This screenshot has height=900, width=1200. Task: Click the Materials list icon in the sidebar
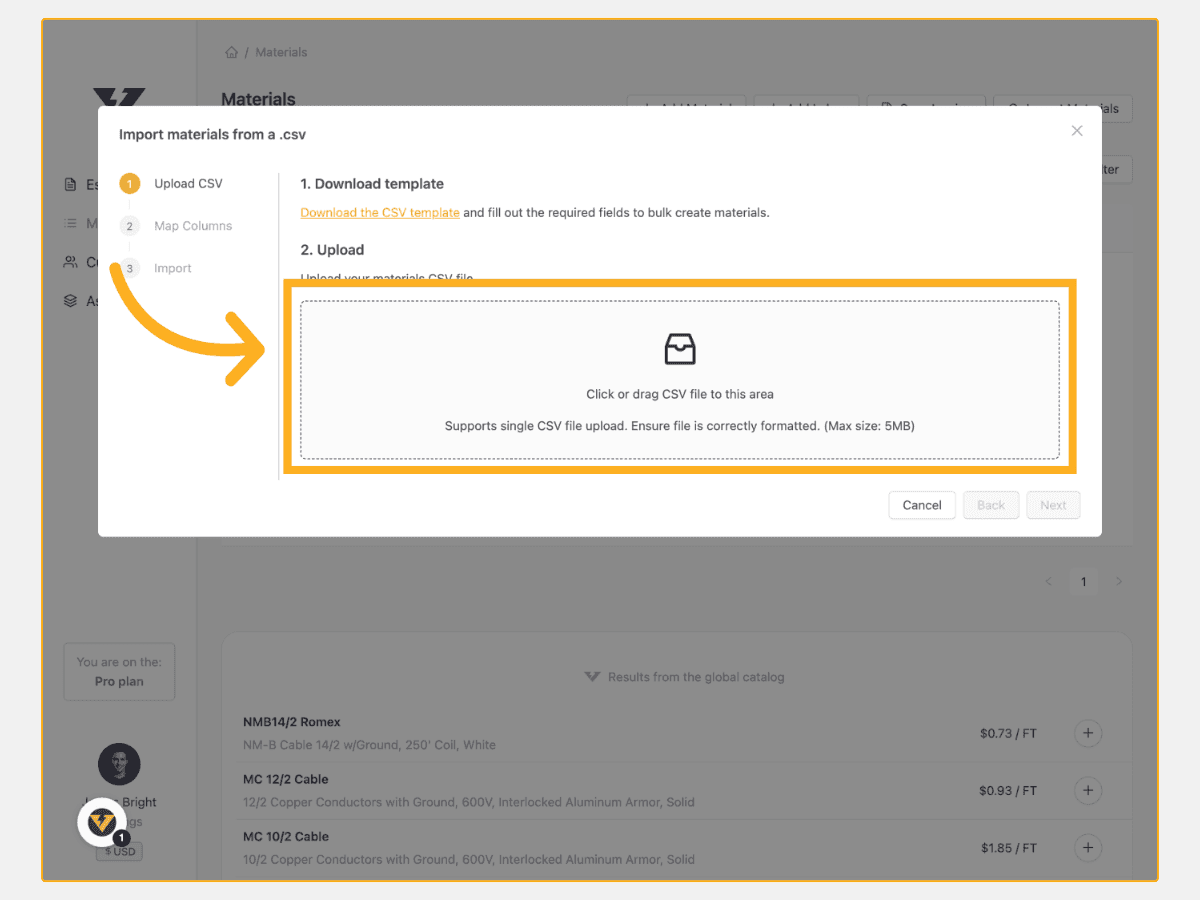(x=71, y=223)
